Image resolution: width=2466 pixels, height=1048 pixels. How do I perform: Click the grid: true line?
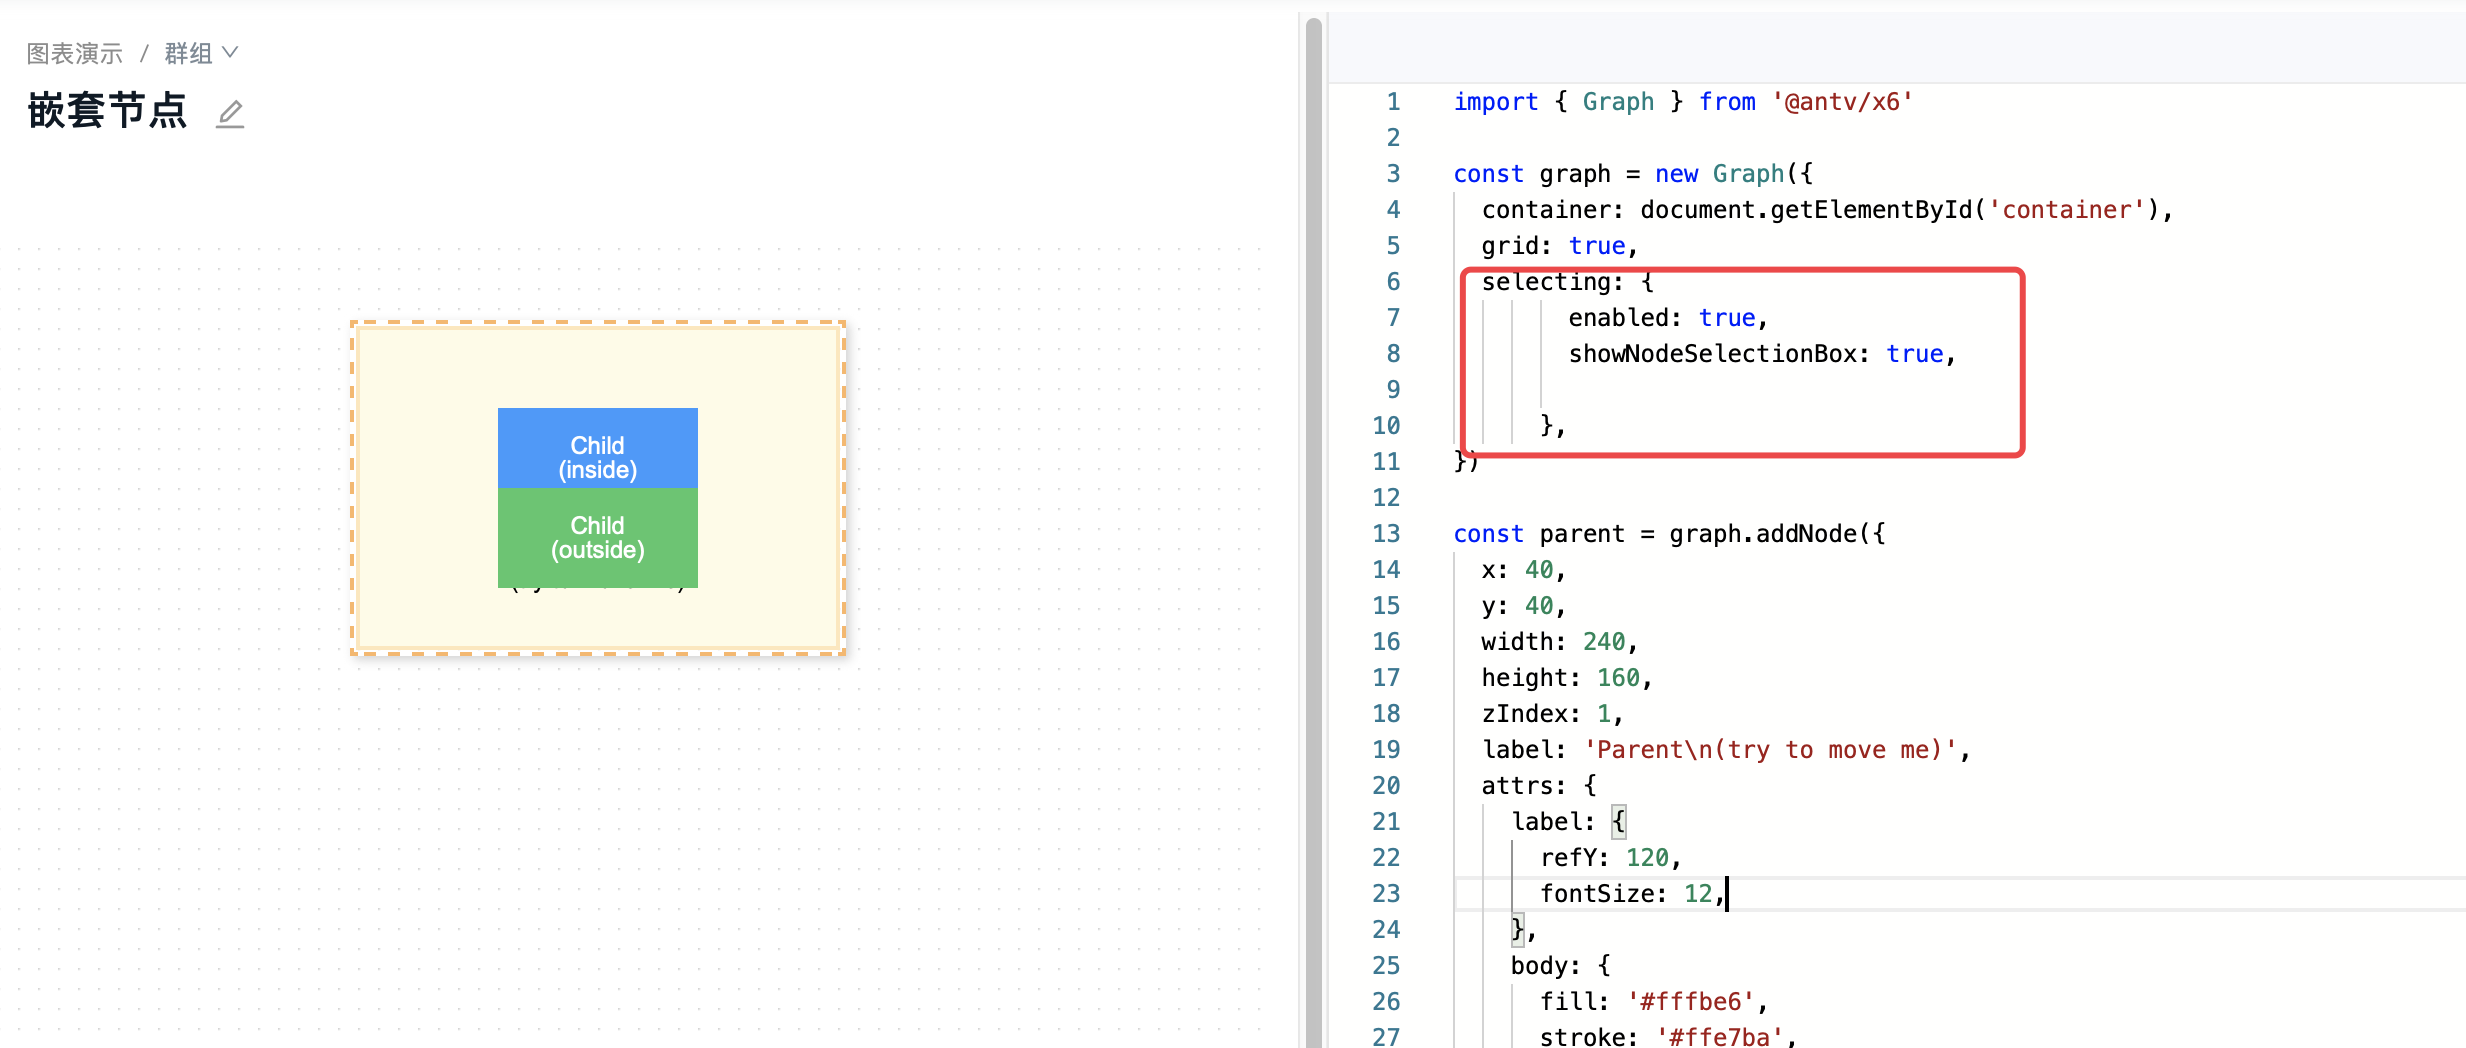pos(1559,246)
